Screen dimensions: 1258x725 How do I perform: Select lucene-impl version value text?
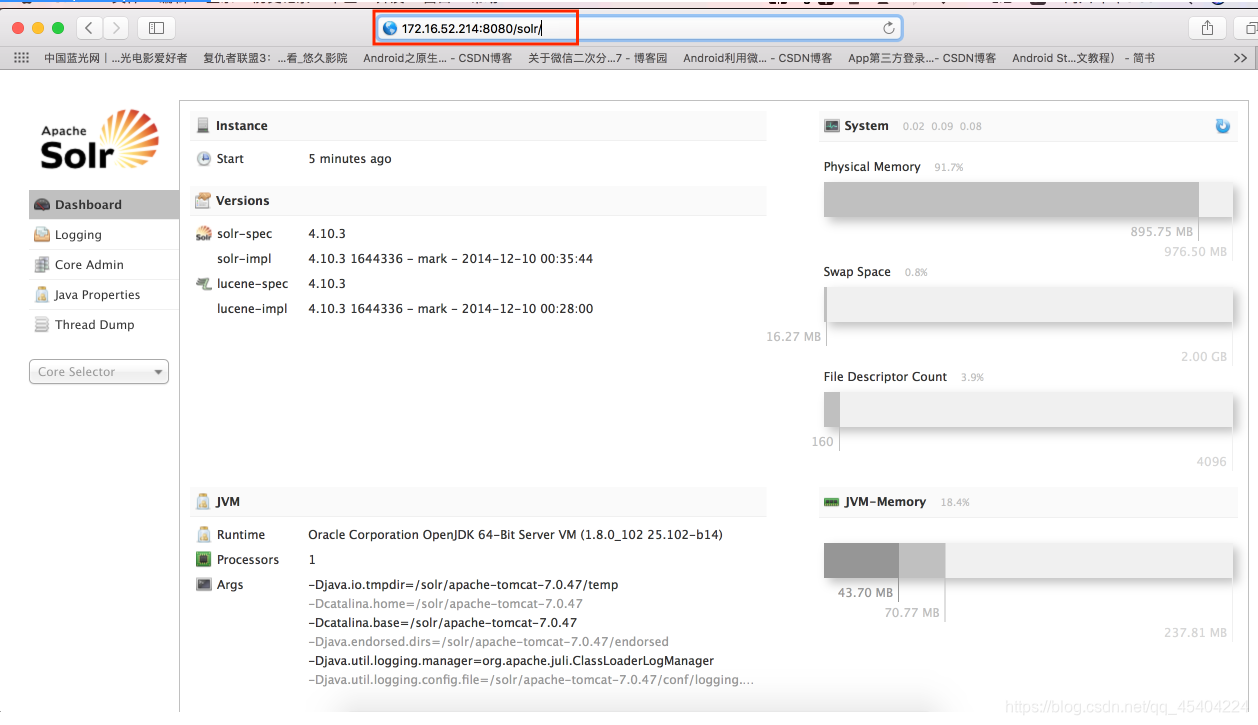(x=450, y=308)
